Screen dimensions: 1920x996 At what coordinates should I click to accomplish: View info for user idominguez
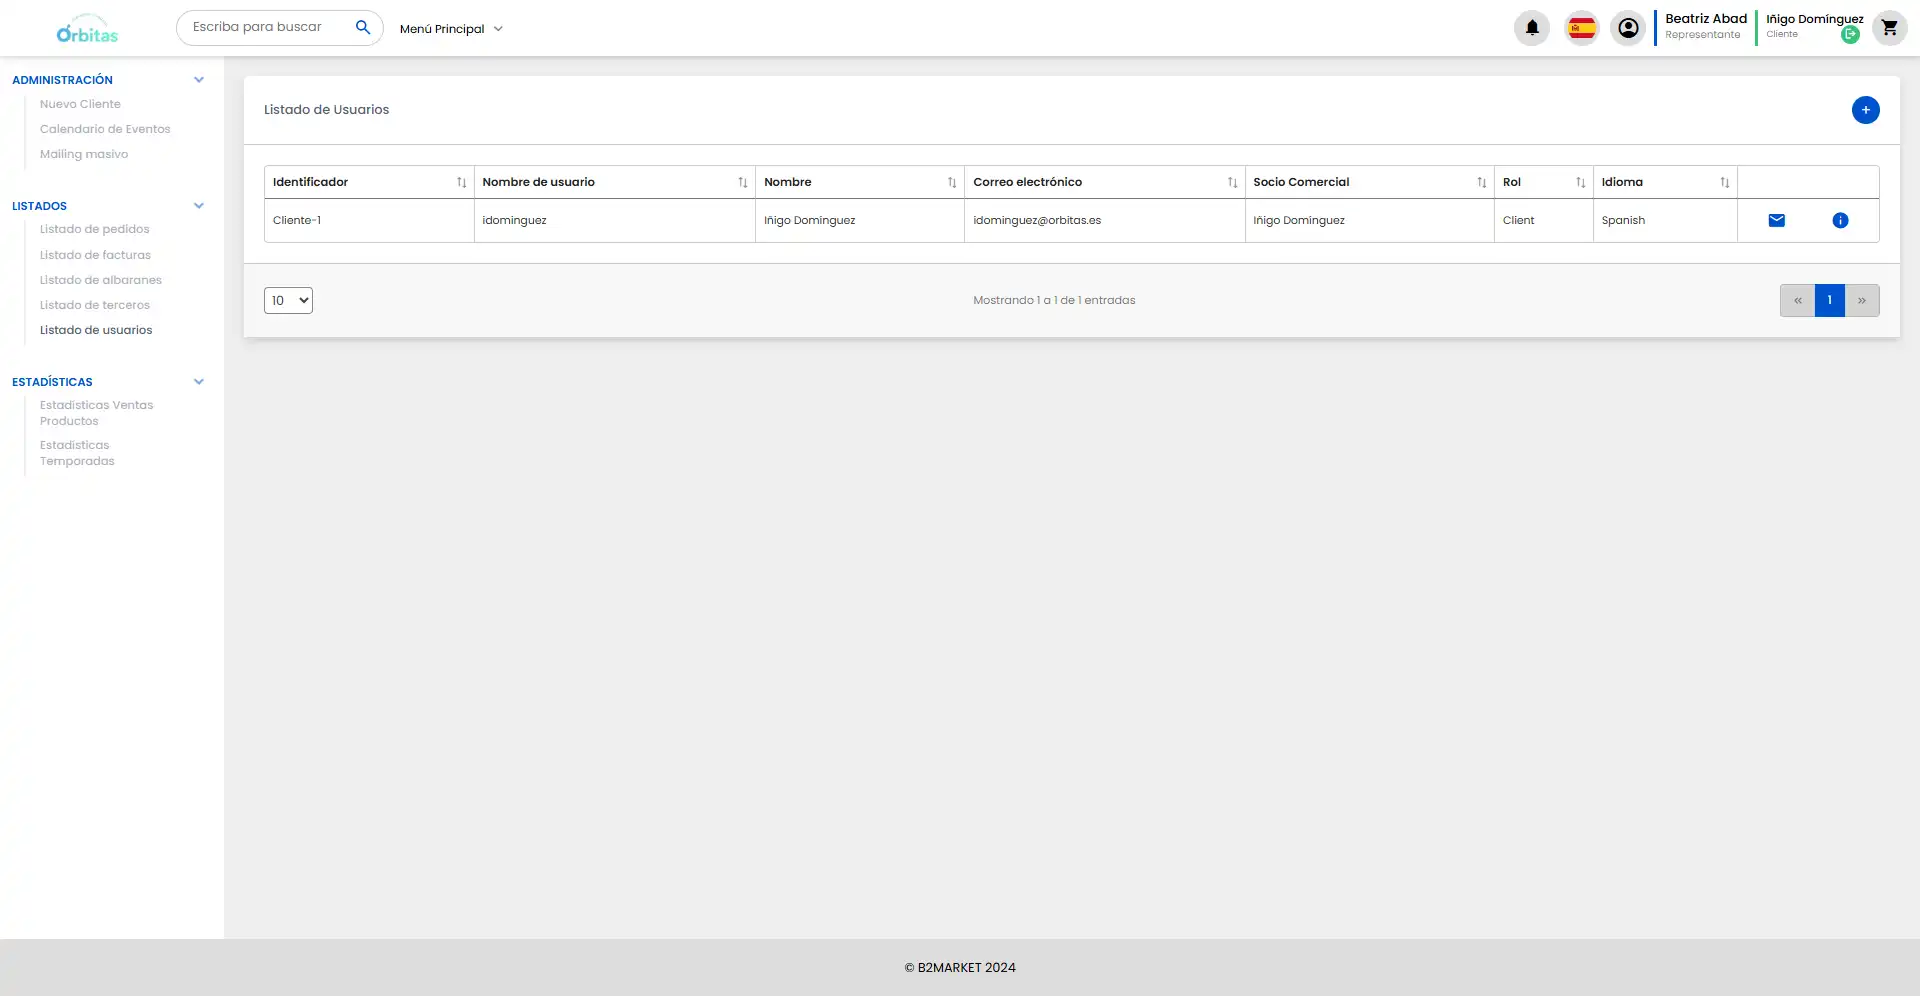click(1840, 221)
